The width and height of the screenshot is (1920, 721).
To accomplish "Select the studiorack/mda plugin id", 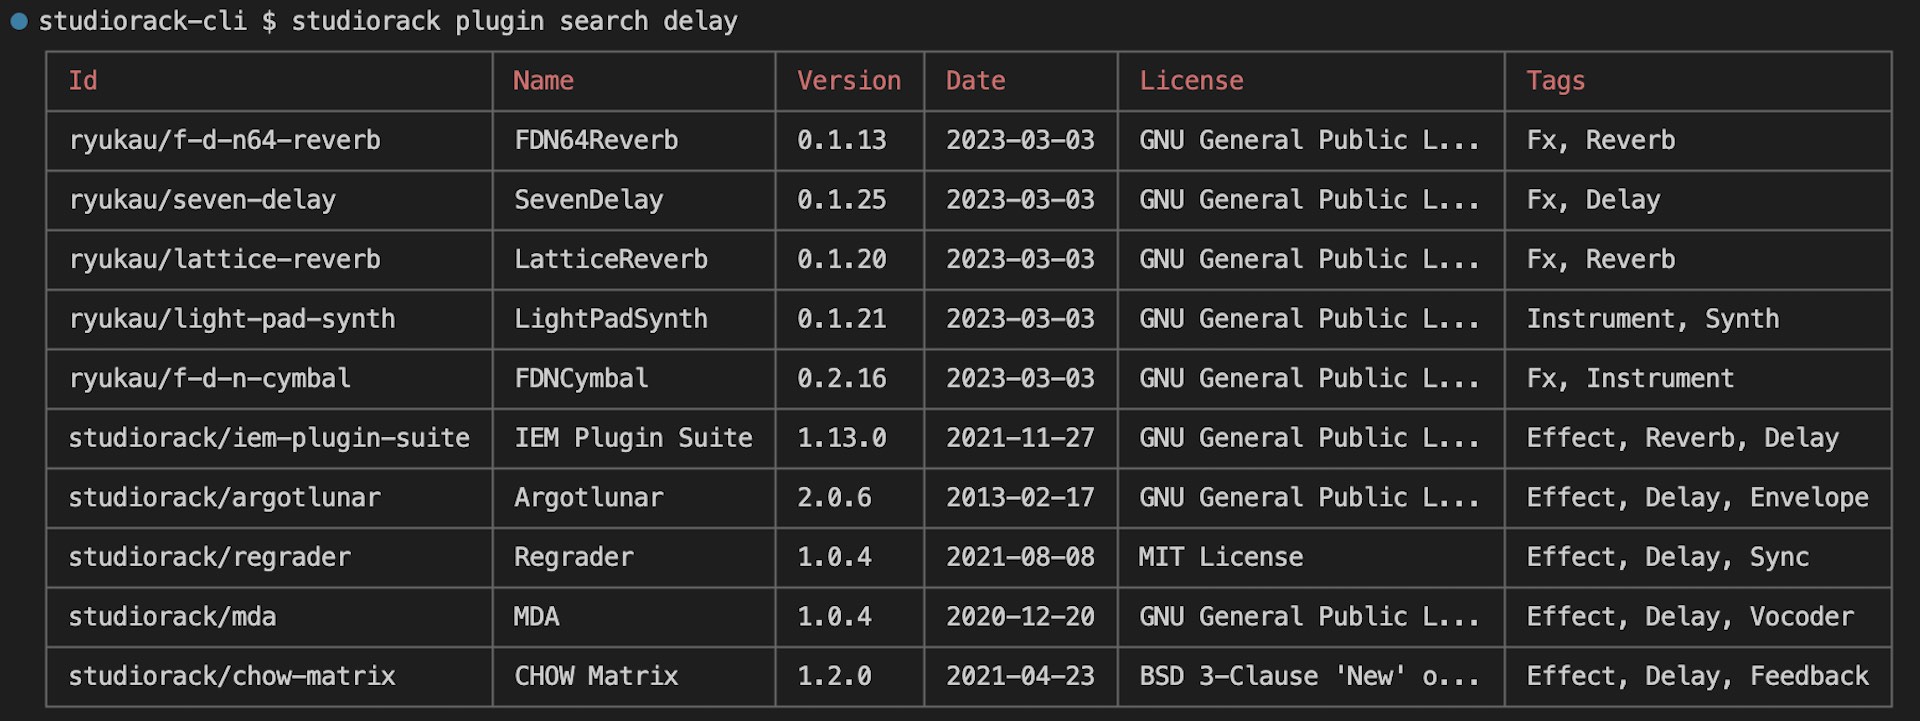I will point(172,616).
